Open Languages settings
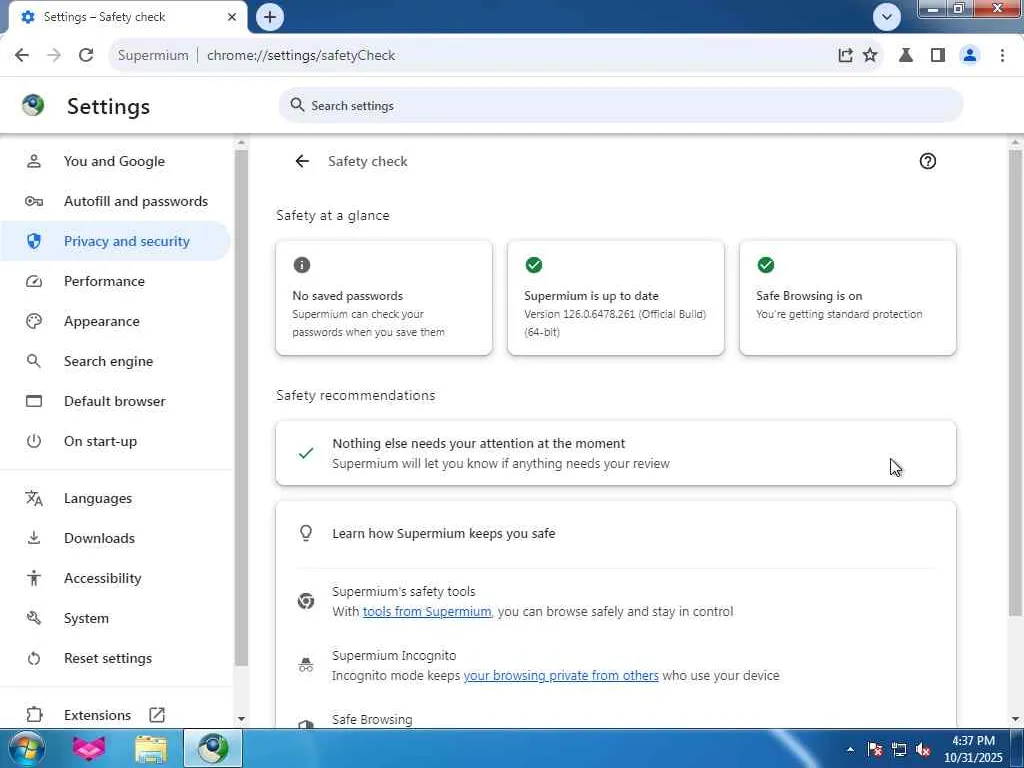1024x768 pixels. 115,498
